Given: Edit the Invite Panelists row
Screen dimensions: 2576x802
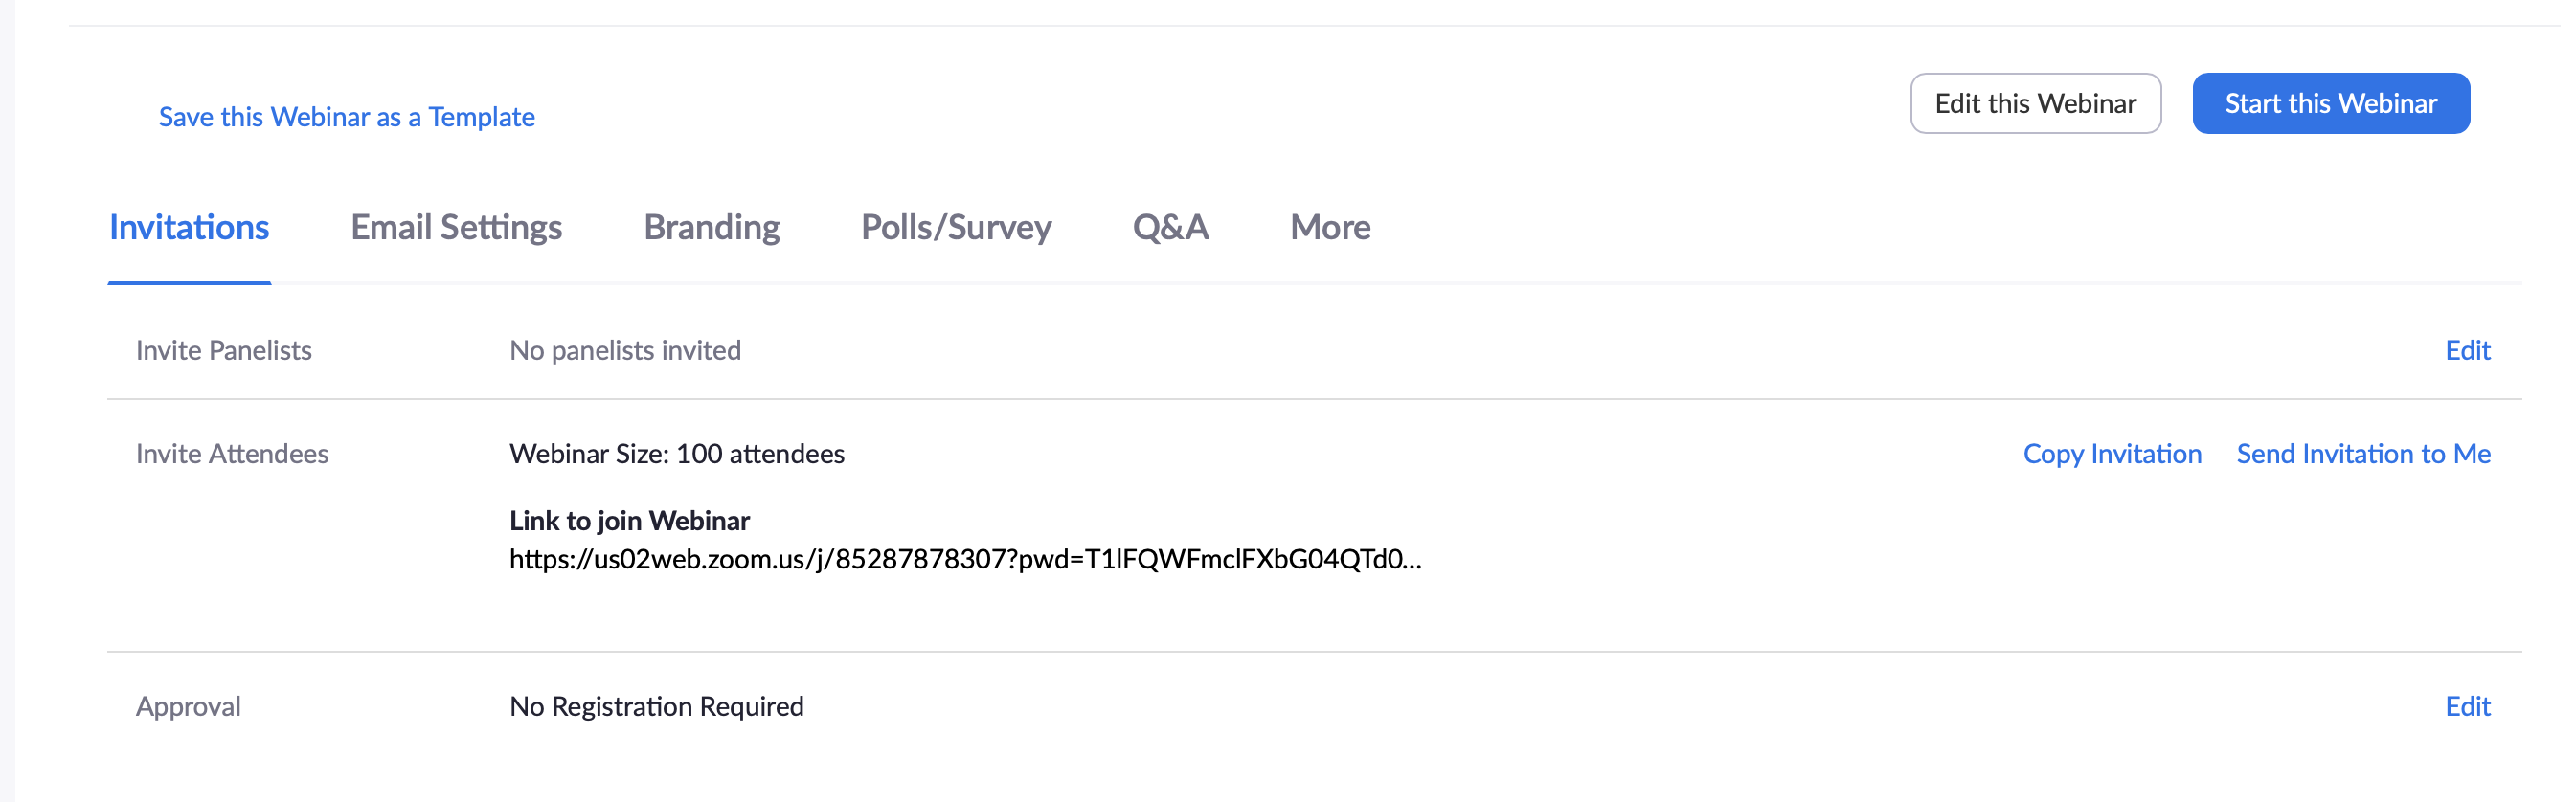Looking at the screenshot, I should tap(2467, 350).
